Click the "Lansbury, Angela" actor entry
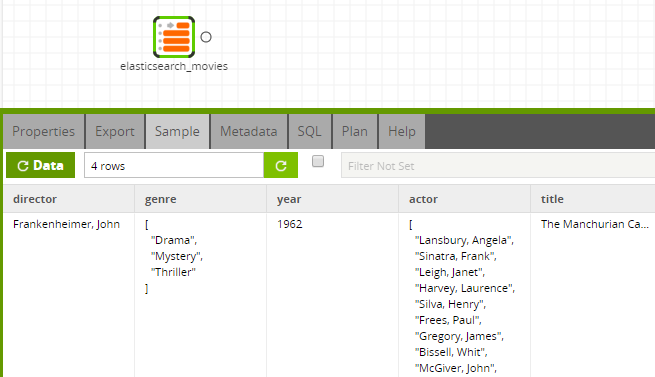The width and height of the screenshot is (655, 377). click(464, 240)
